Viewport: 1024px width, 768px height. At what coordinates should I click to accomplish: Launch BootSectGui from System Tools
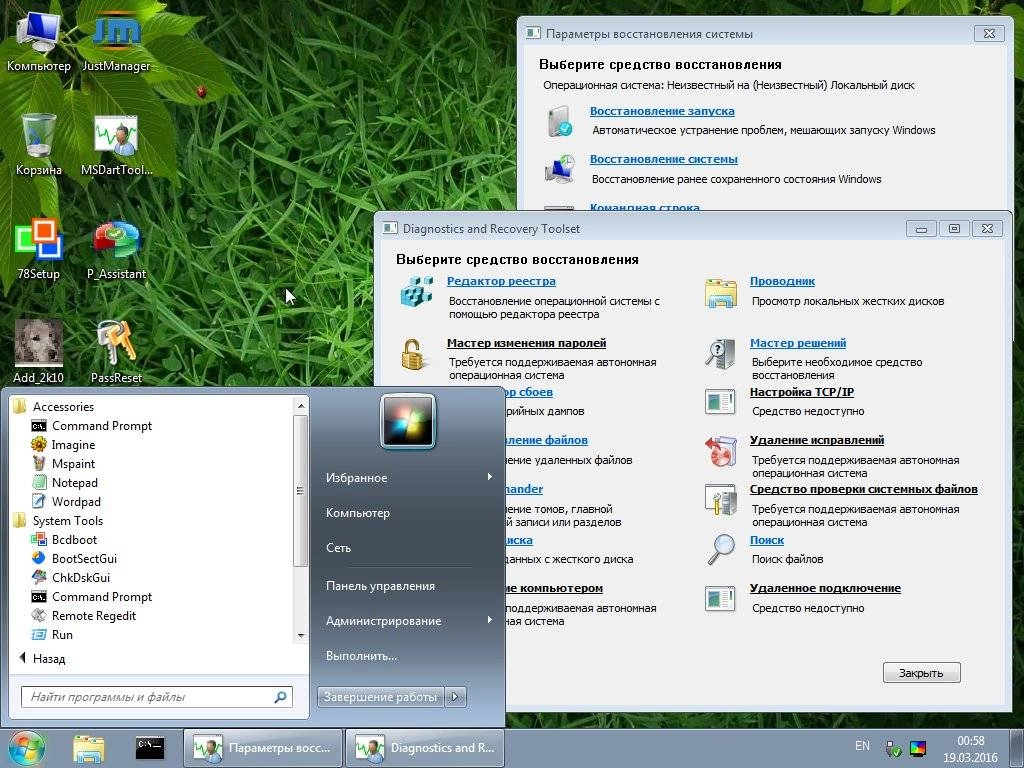(84, 559)
